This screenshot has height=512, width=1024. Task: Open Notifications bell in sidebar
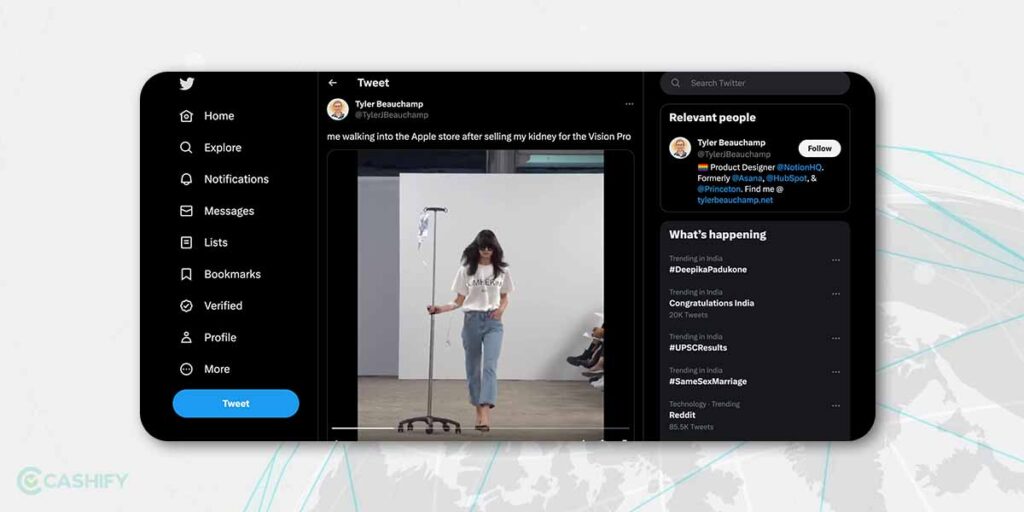(186, 180)
